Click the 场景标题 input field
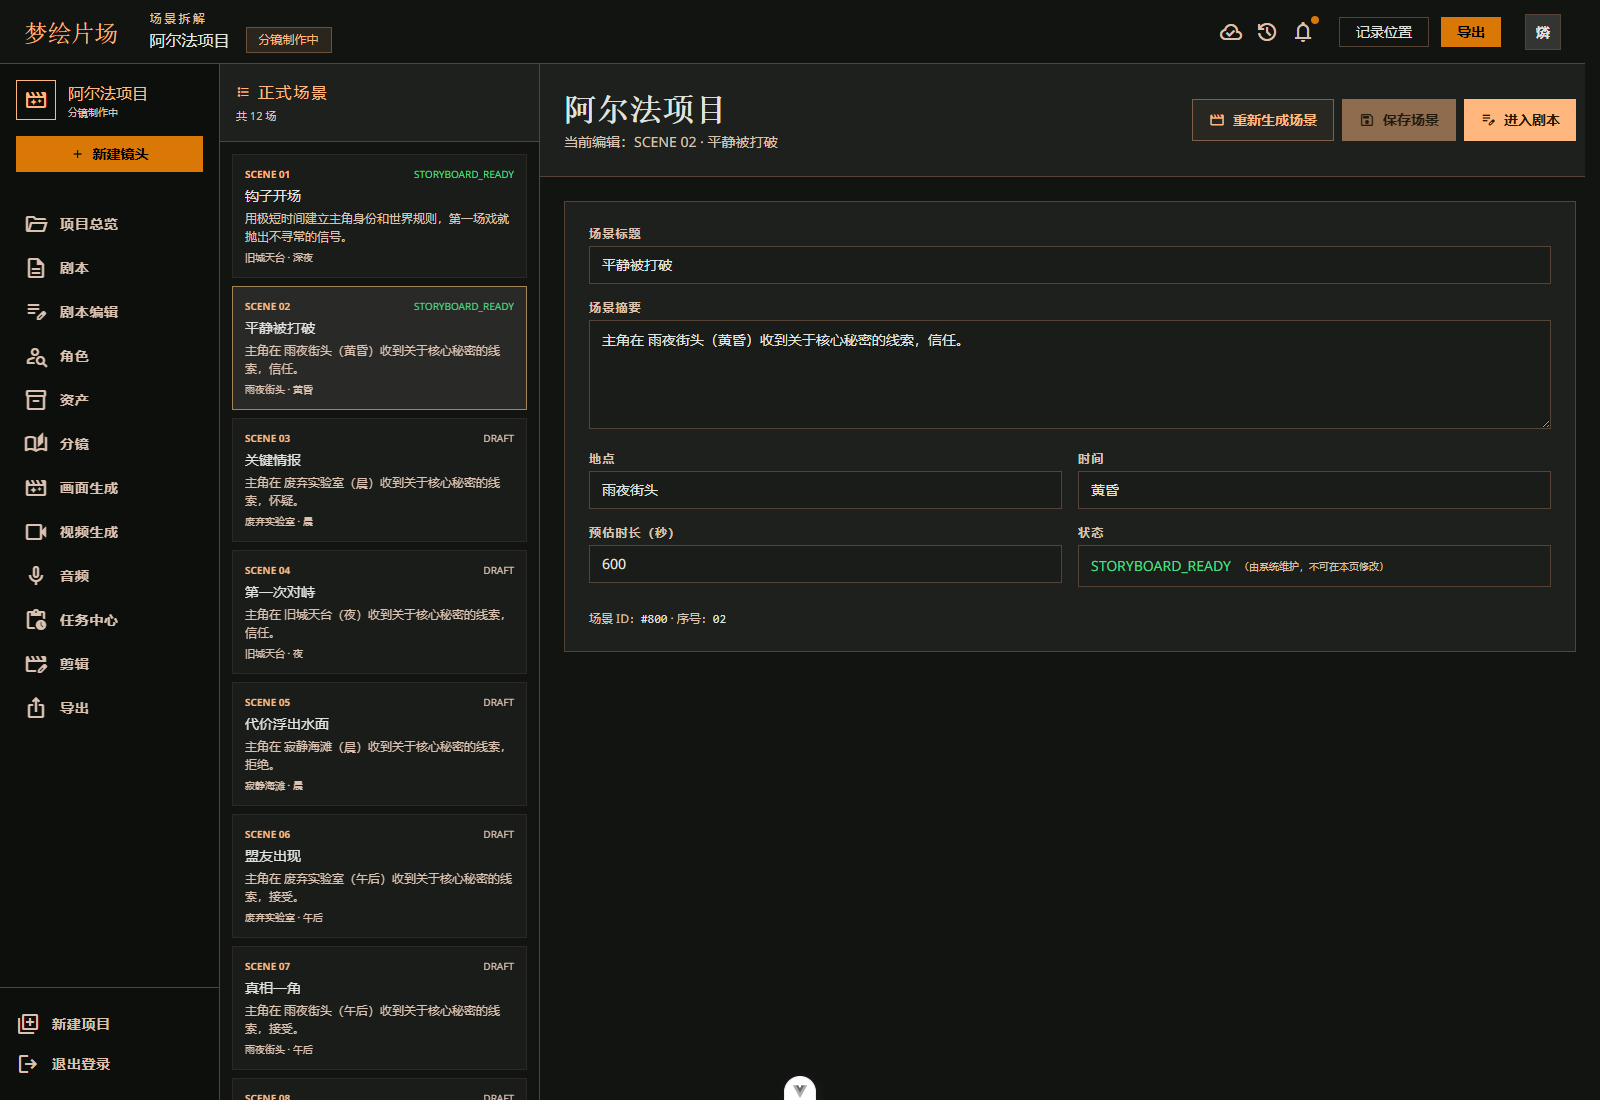Image resolution: width=1600 pixels, height=1100 pixels. click(x=1070, y=265)
